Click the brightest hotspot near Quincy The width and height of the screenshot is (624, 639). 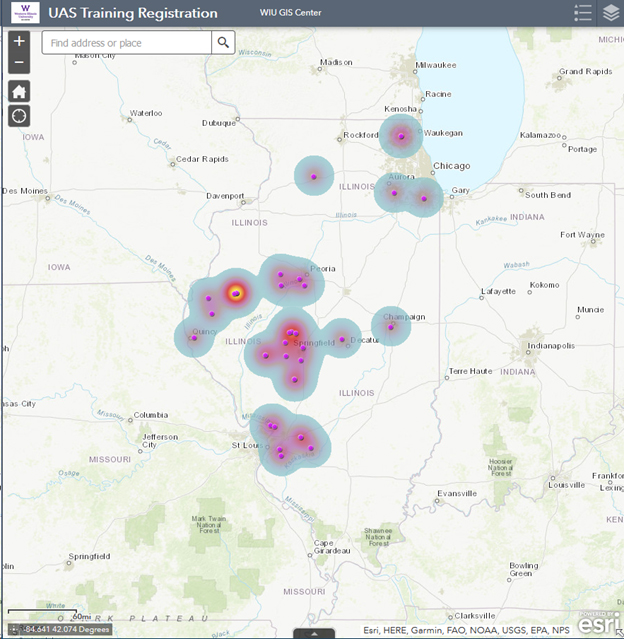pos(236,293)
